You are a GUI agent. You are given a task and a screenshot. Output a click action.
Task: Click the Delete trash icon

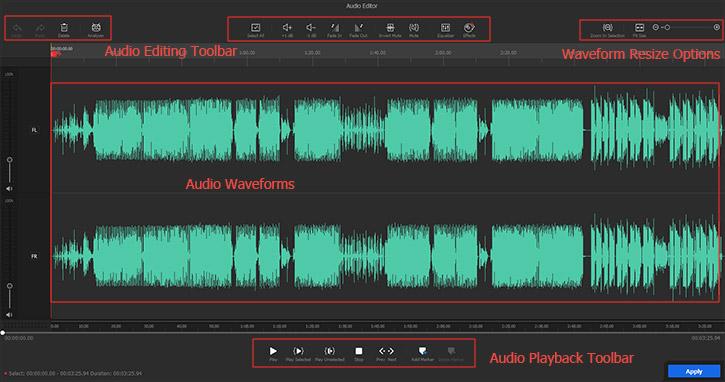click(x=64, y=28)
